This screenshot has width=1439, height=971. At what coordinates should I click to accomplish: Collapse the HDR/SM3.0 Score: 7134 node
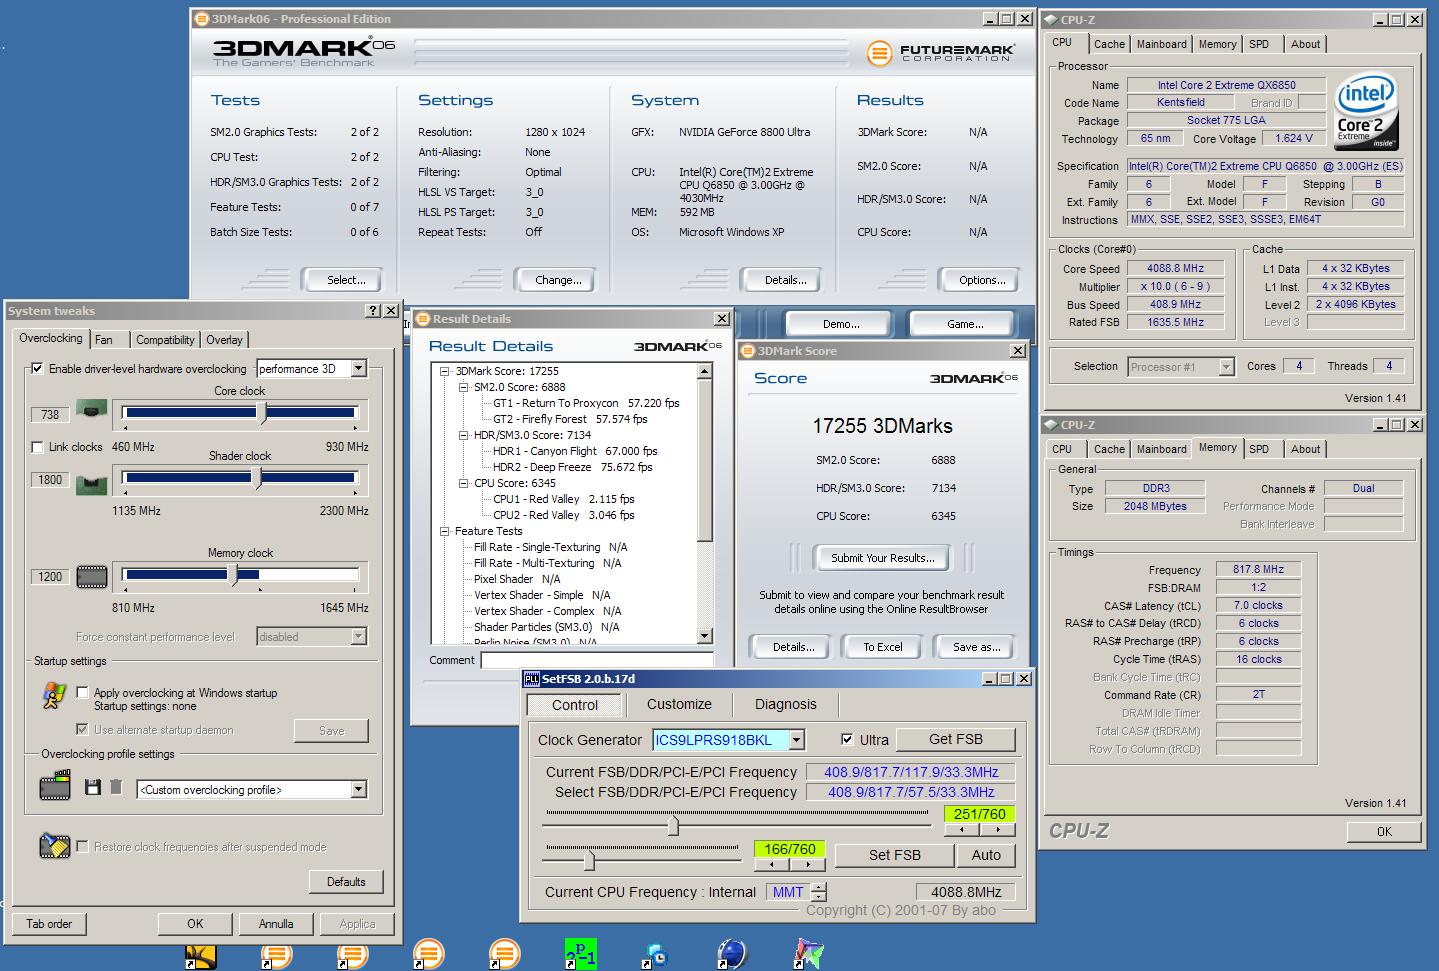coord(464,435)
